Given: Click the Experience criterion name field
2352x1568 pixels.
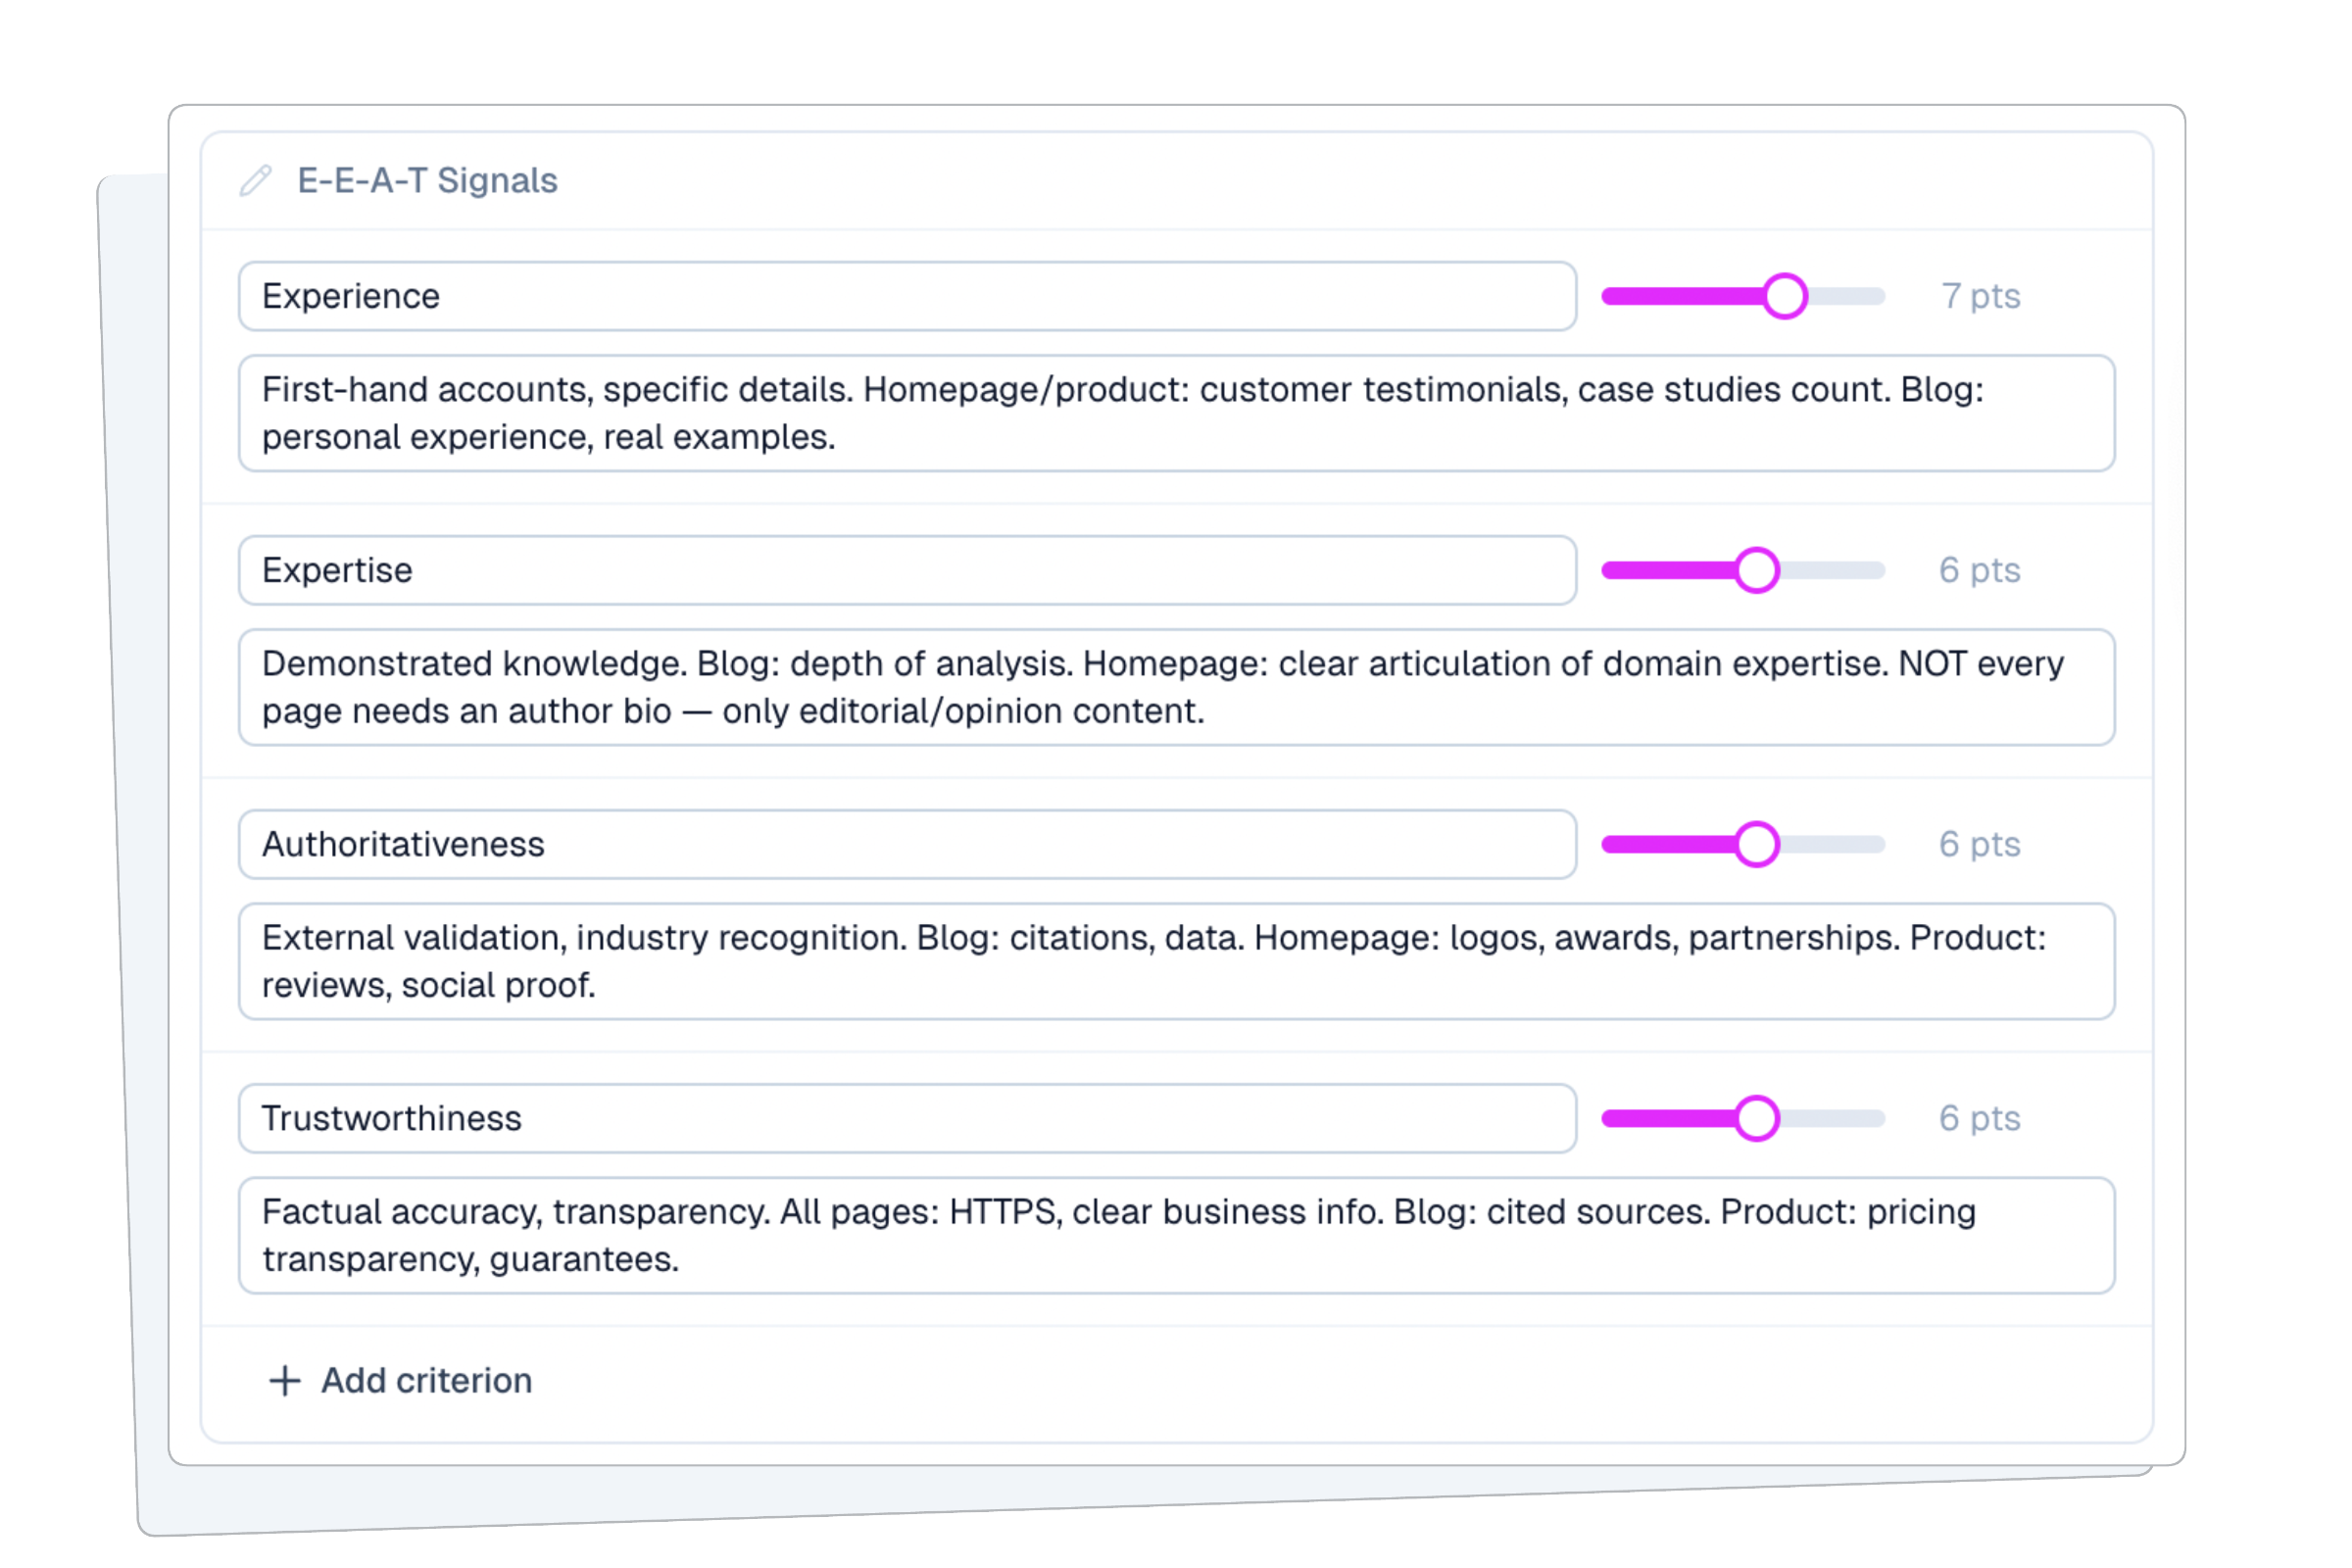Looking at the screenshot, I should pos(906,297).
